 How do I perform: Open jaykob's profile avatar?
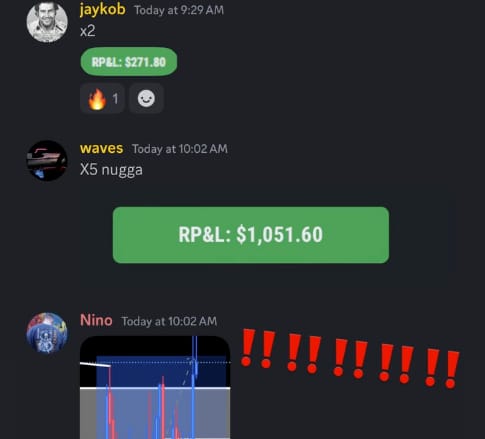tap(47, 21)
